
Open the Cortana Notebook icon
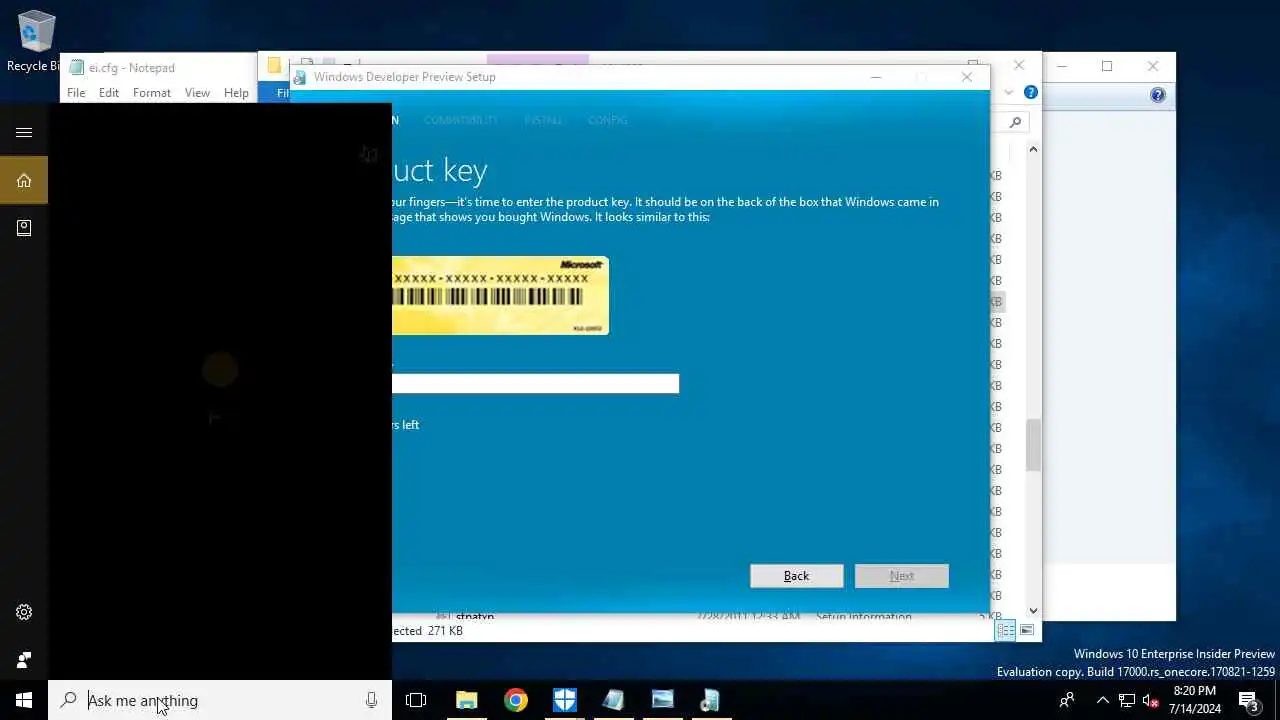click(x=24, y=228)
